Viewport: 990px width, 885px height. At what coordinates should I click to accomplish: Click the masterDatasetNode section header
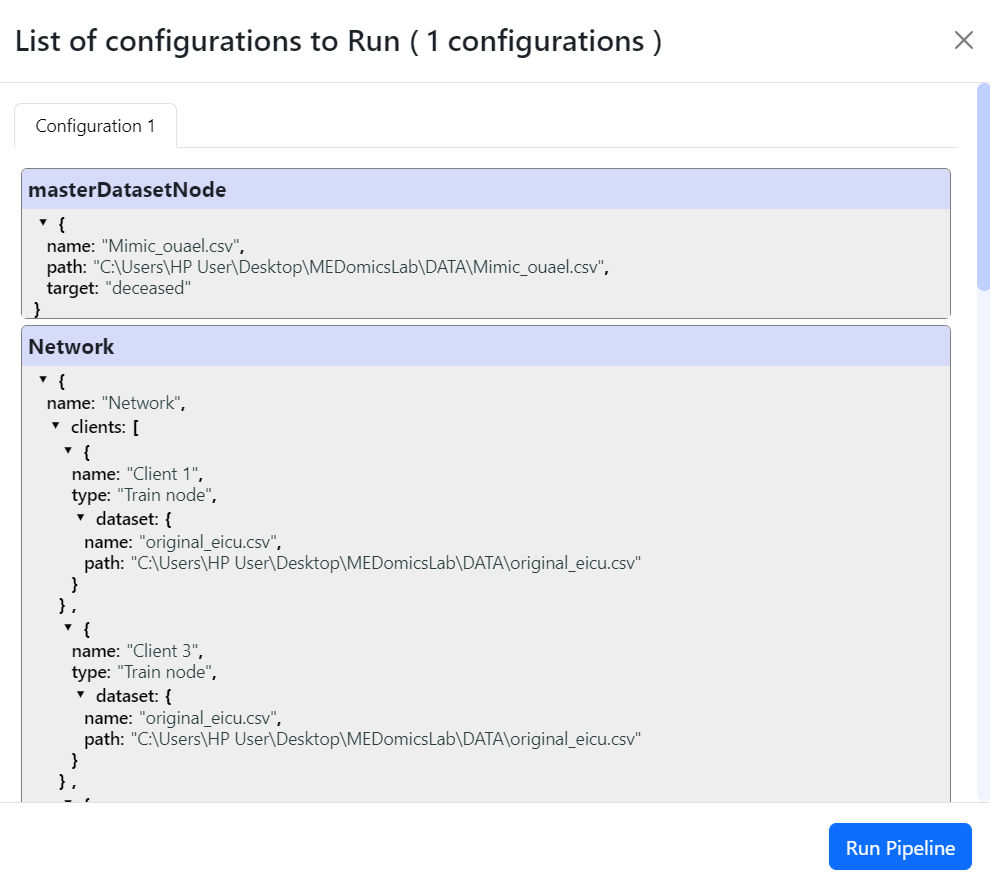[x=485, y=190]
